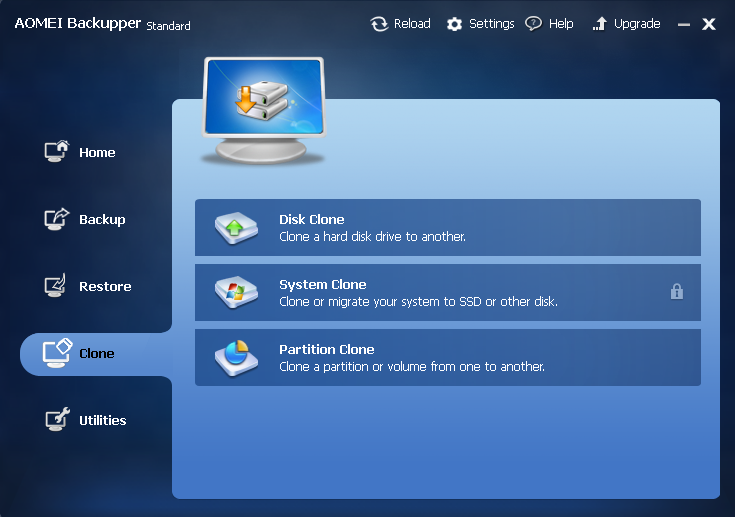
Task: Click the Utilities wrench icon in sidebar
Action: pos(56,420)
